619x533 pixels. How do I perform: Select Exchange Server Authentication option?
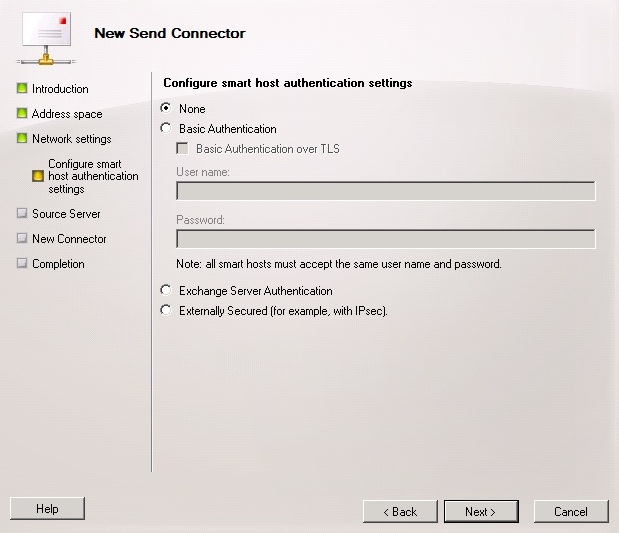(166, 290)
